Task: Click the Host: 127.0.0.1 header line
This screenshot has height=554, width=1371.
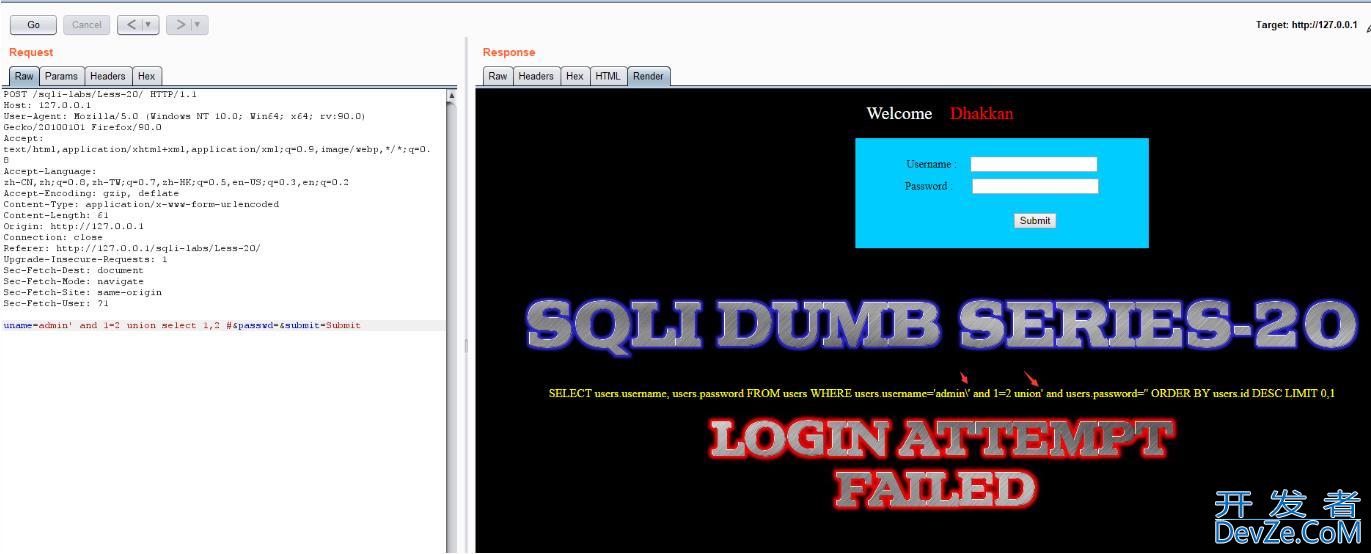Action: 47,105
